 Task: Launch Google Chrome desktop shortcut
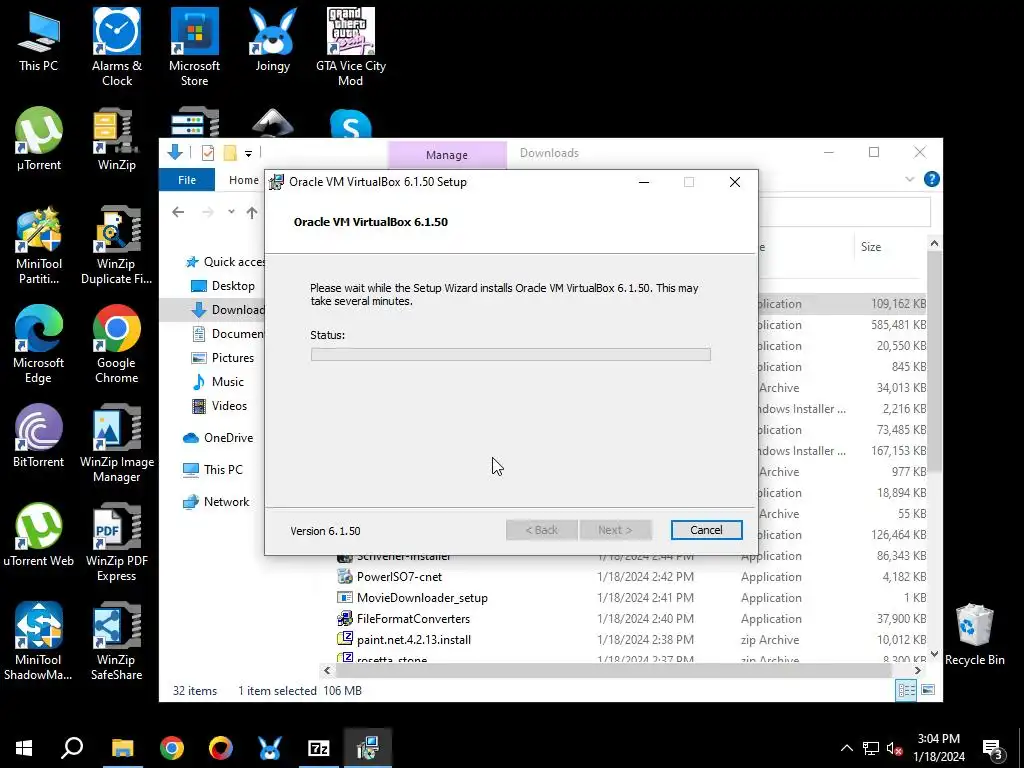coord(116,344)
